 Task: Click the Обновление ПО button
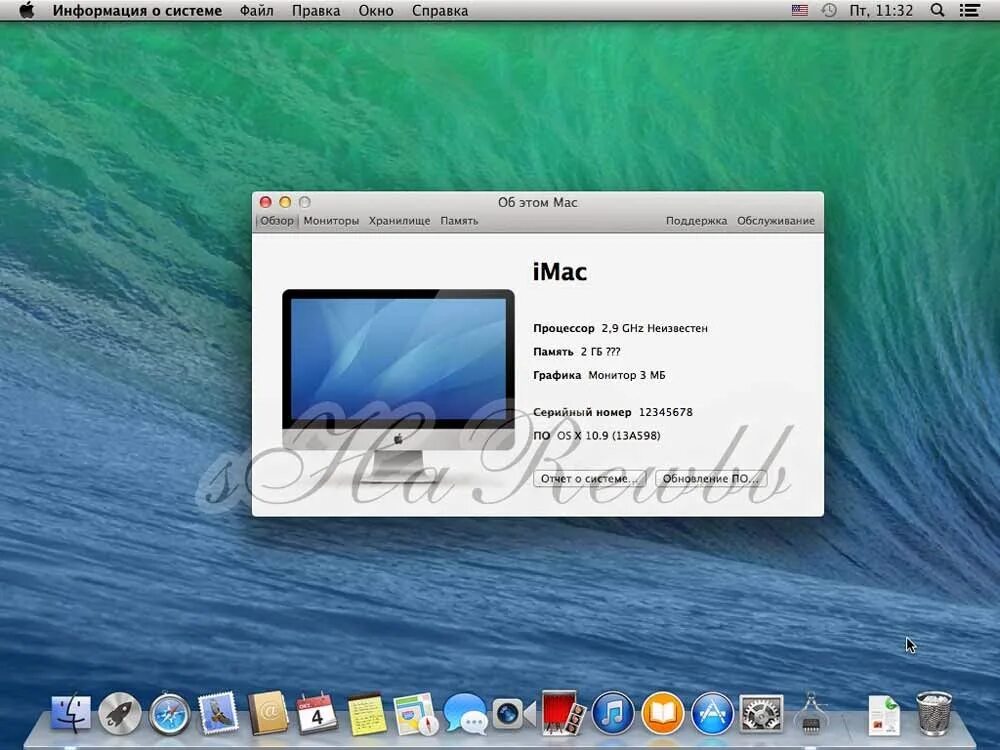tap(710, 478)
